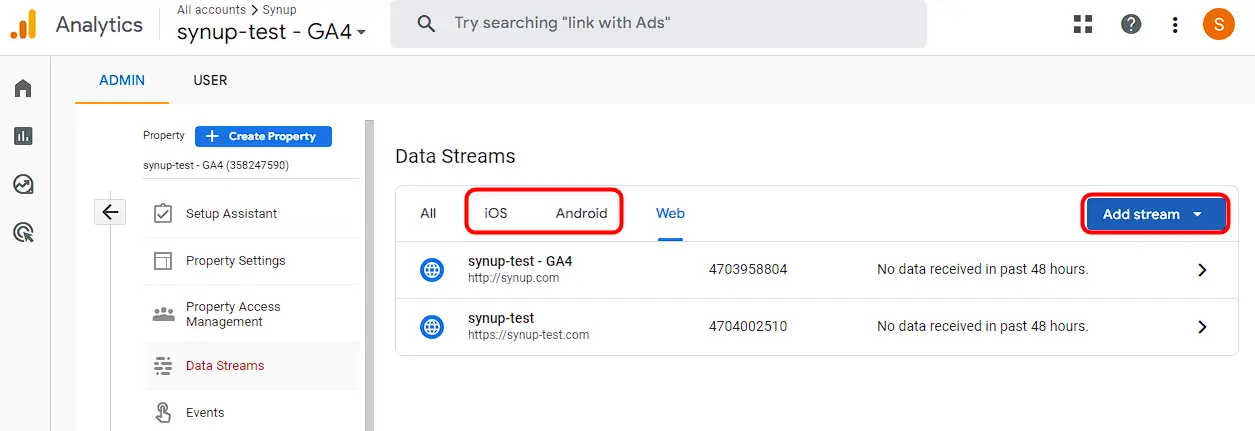1255x431 pixels.
Task: Click the https://synup-test.com URL text
Action: (x=528, y=336)
